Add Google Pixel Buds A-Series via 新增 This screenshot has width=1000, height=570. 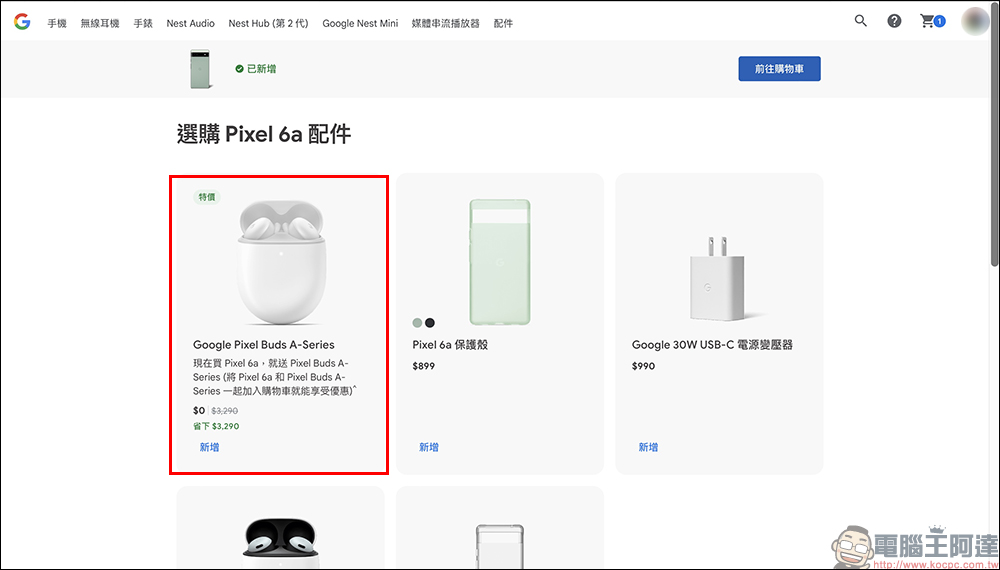[x=209, y=447]
